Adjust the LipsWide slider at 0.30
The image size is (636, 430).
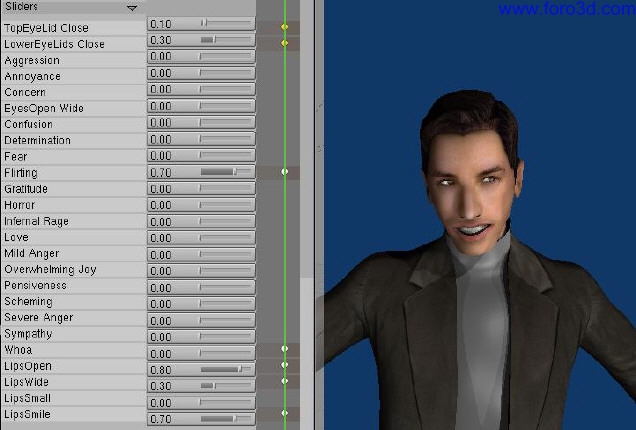point(201,386)
